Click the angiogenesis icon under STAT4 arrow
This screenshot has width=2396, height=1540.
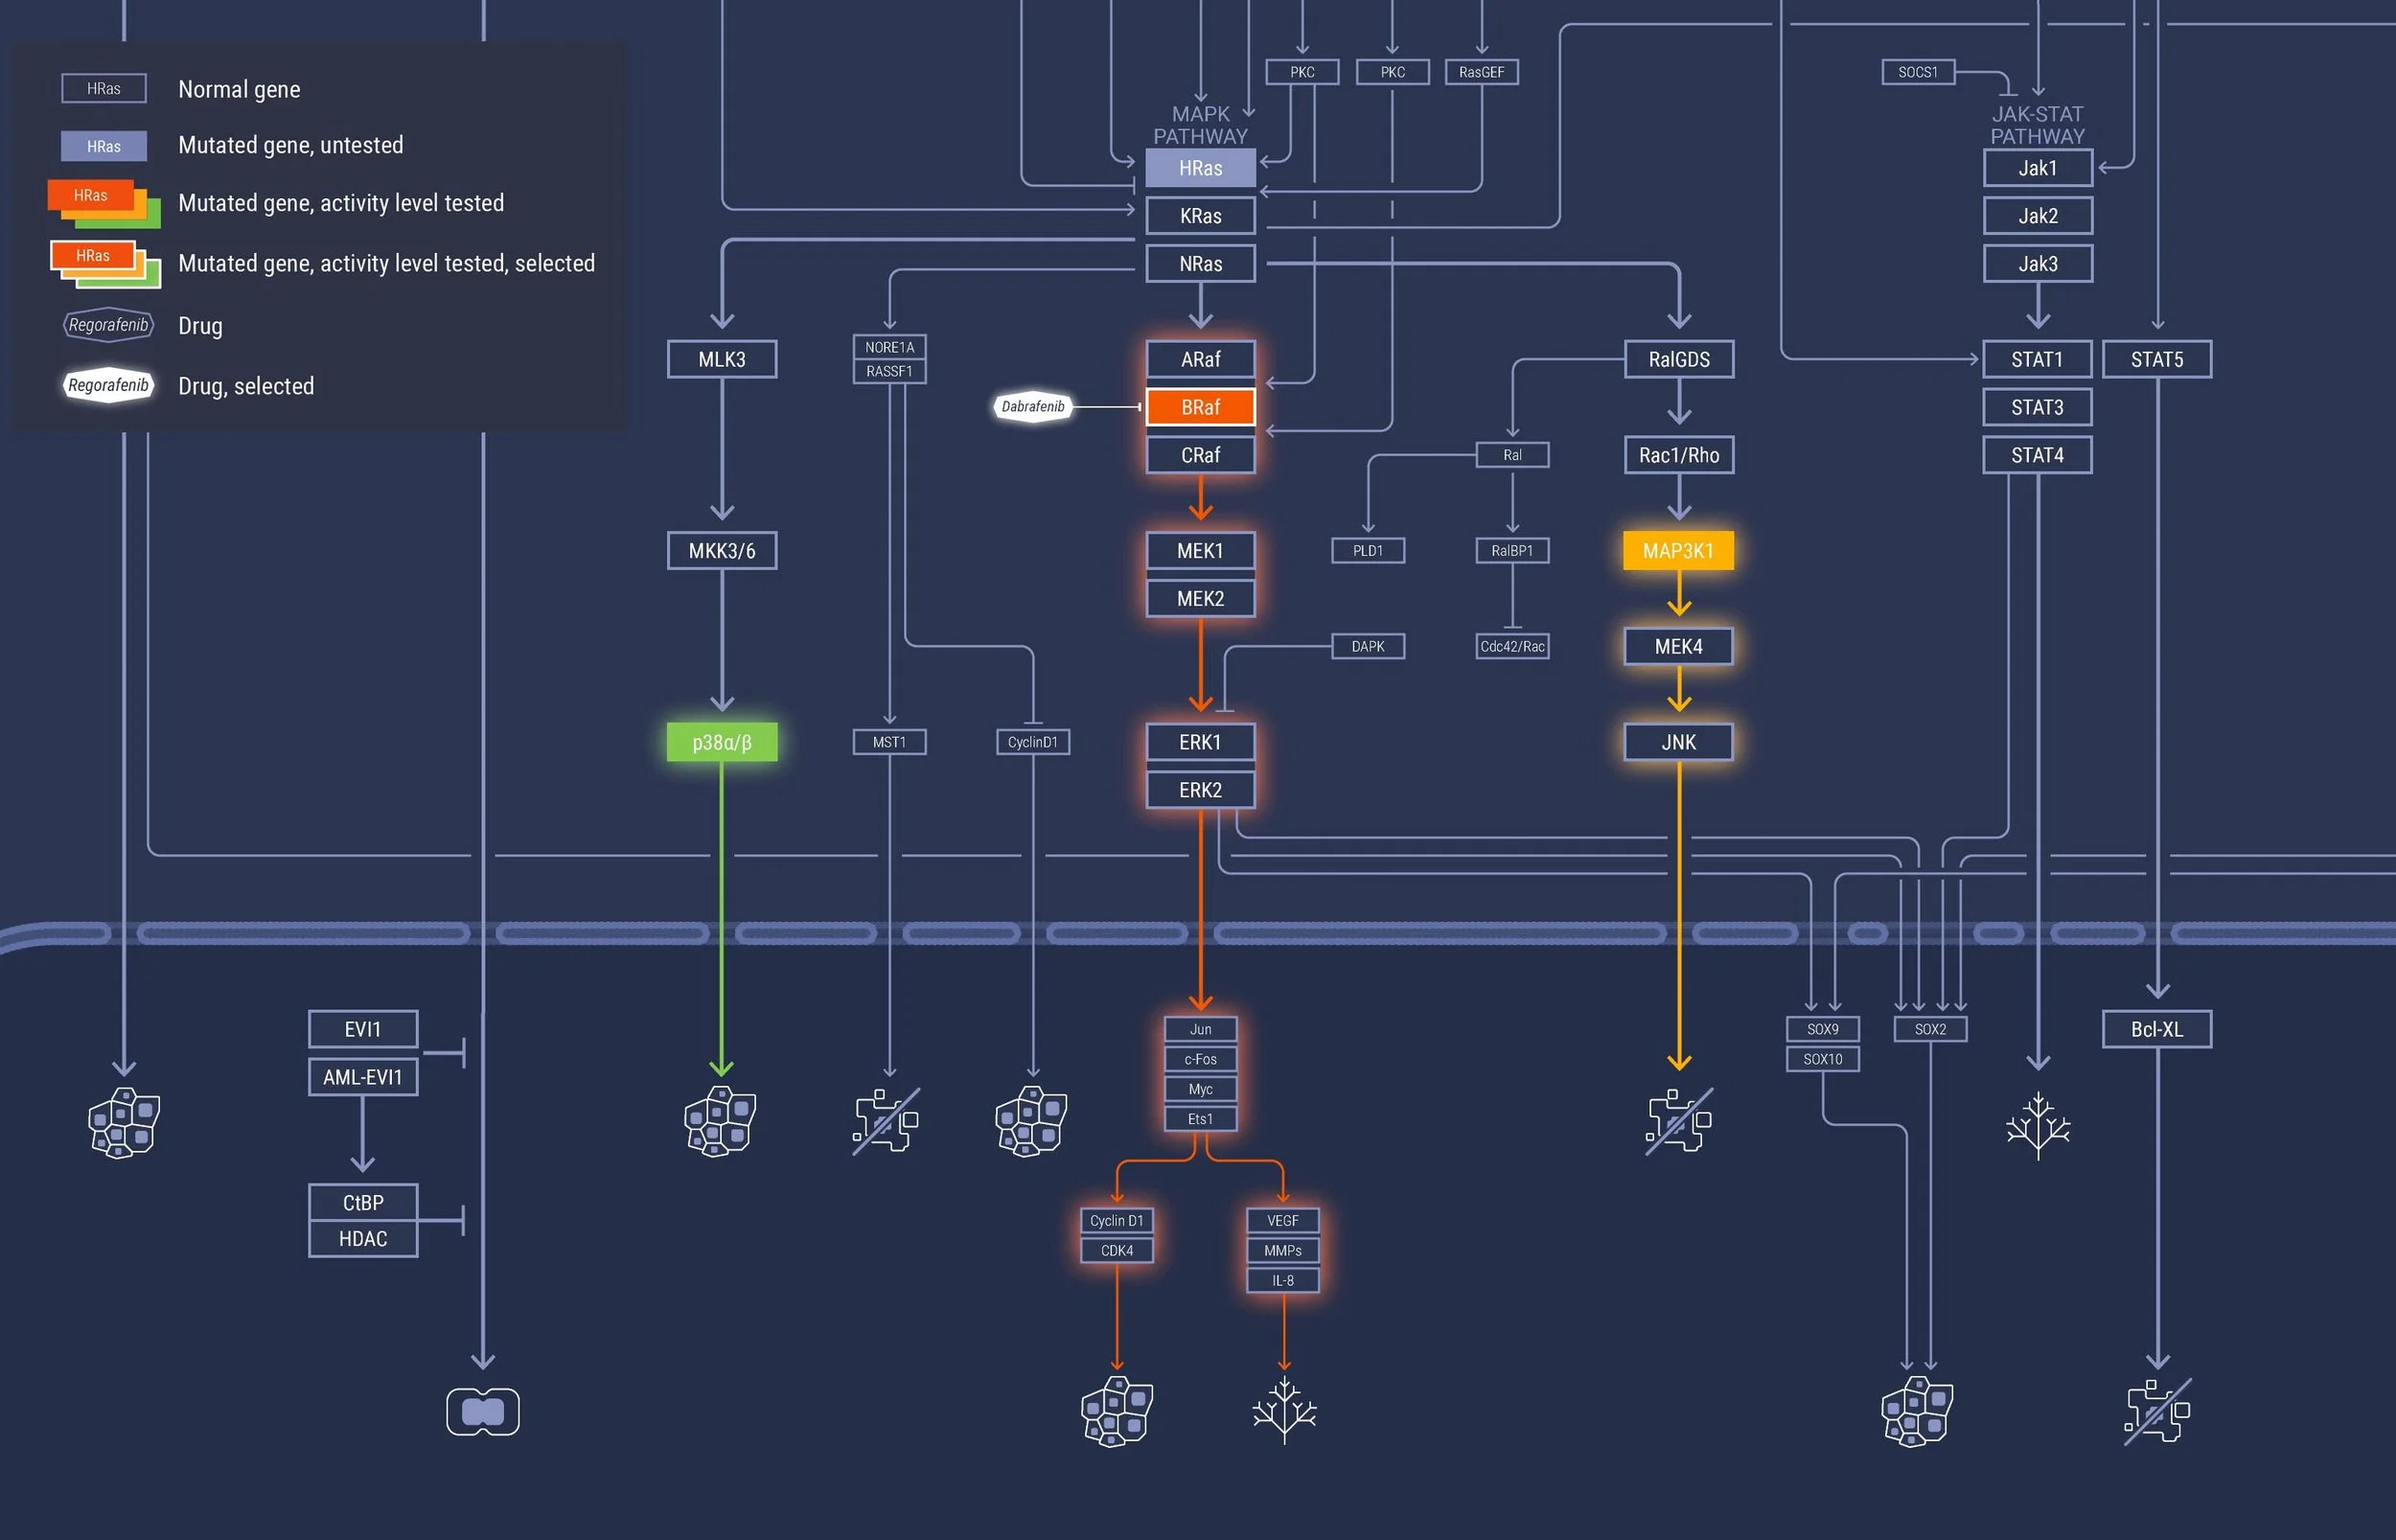click(x=2038, y=1125)
